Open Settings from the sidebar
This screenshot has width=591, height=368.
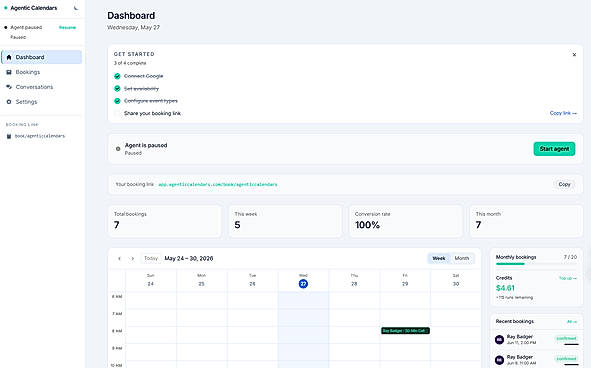41,102
